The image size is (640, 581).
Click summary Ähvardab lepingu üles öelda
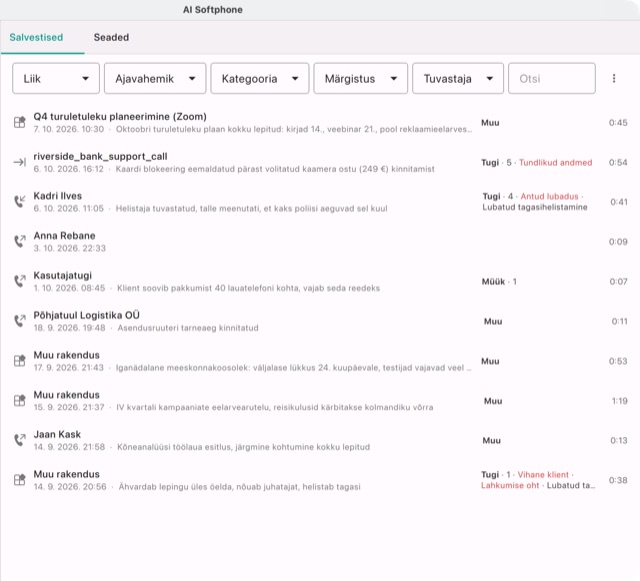240,487
